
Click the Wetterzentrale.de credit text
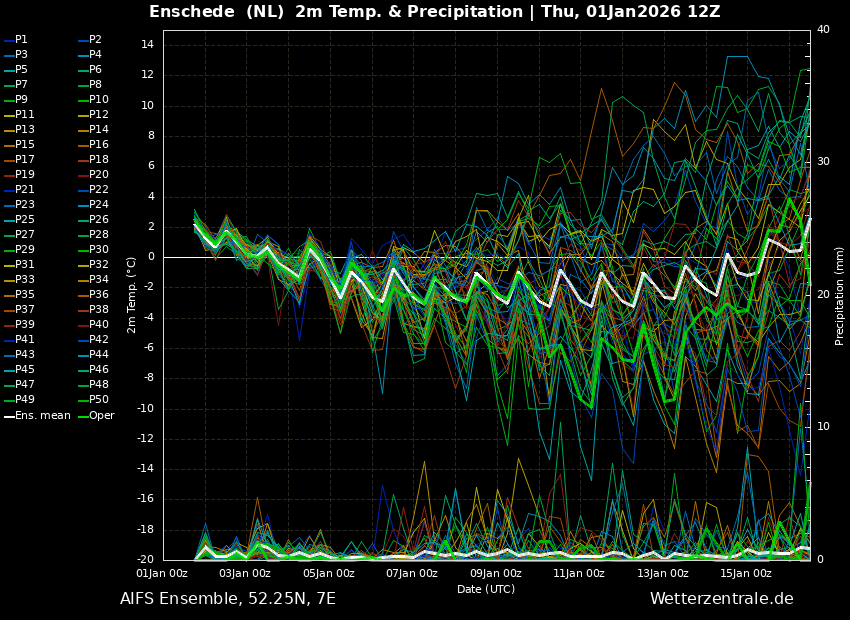pos(722,599)
